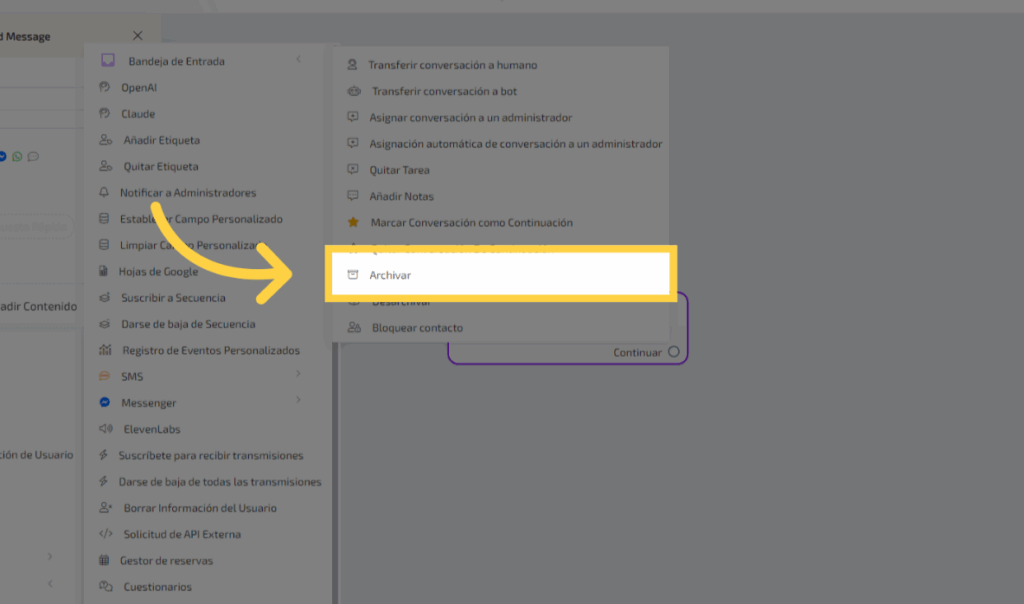The height and width of the screenshot is (604, 1024).
Task: Click the Hojas de Google sheet icon
Action: pyautogui.click(x=104, y=271)
